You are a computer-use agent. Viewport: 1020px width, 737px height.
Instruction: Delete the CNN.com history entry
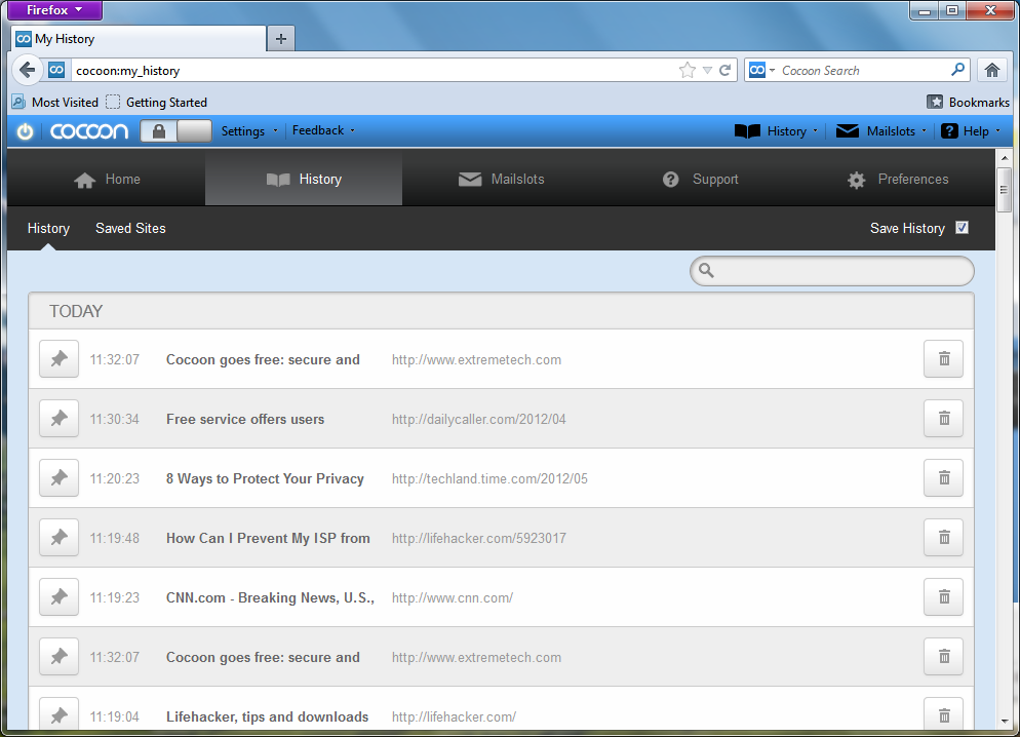tap(943, 597)
